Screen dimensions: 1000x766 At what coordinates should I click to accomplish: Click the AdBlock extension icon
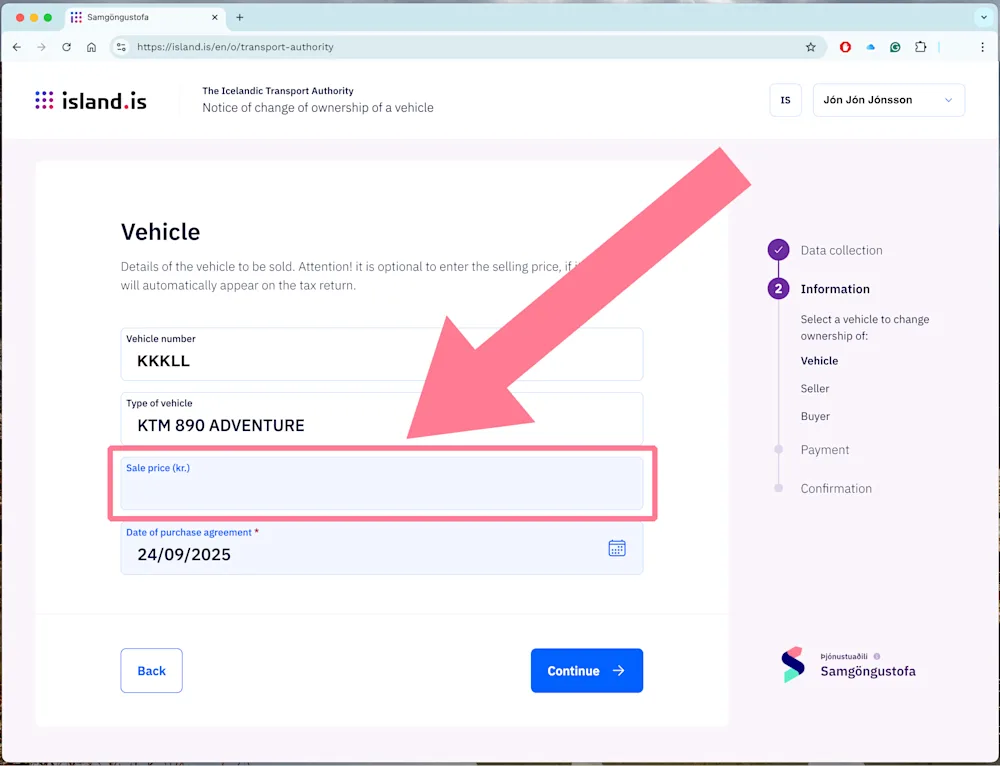845,46
